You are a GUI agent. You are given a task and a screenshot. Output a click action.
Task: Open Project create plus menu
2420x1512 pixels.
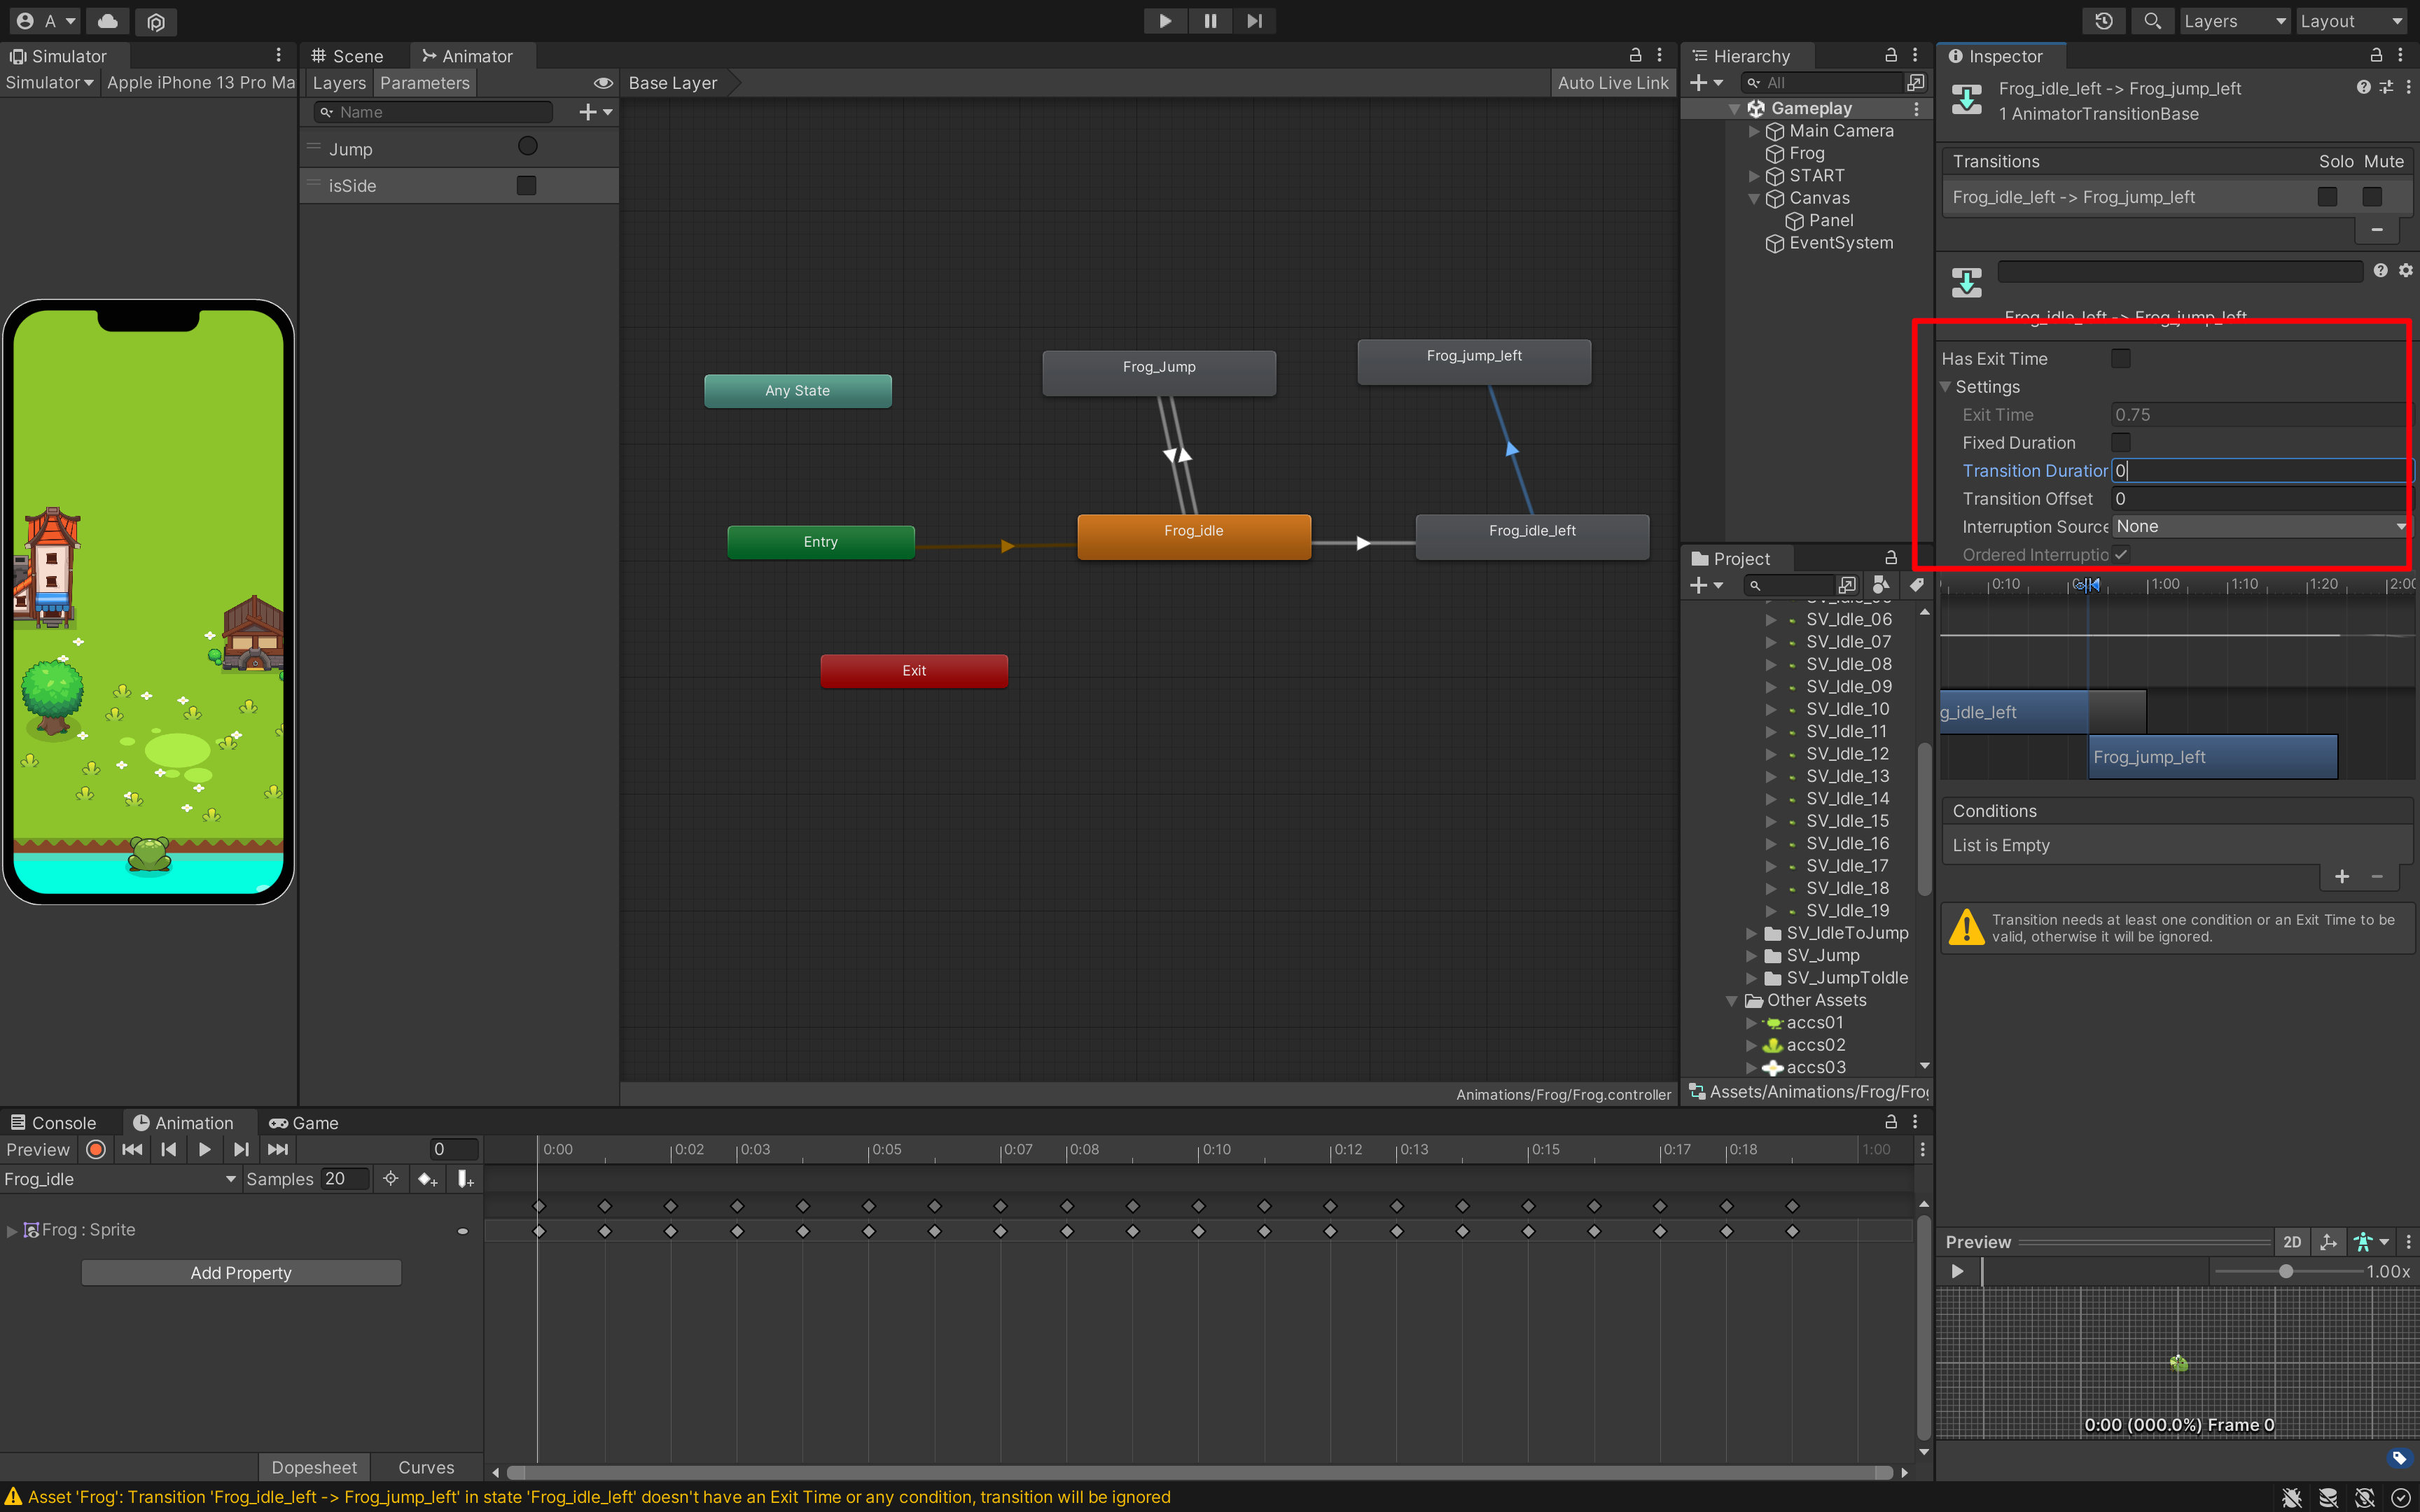point(1706,585)
